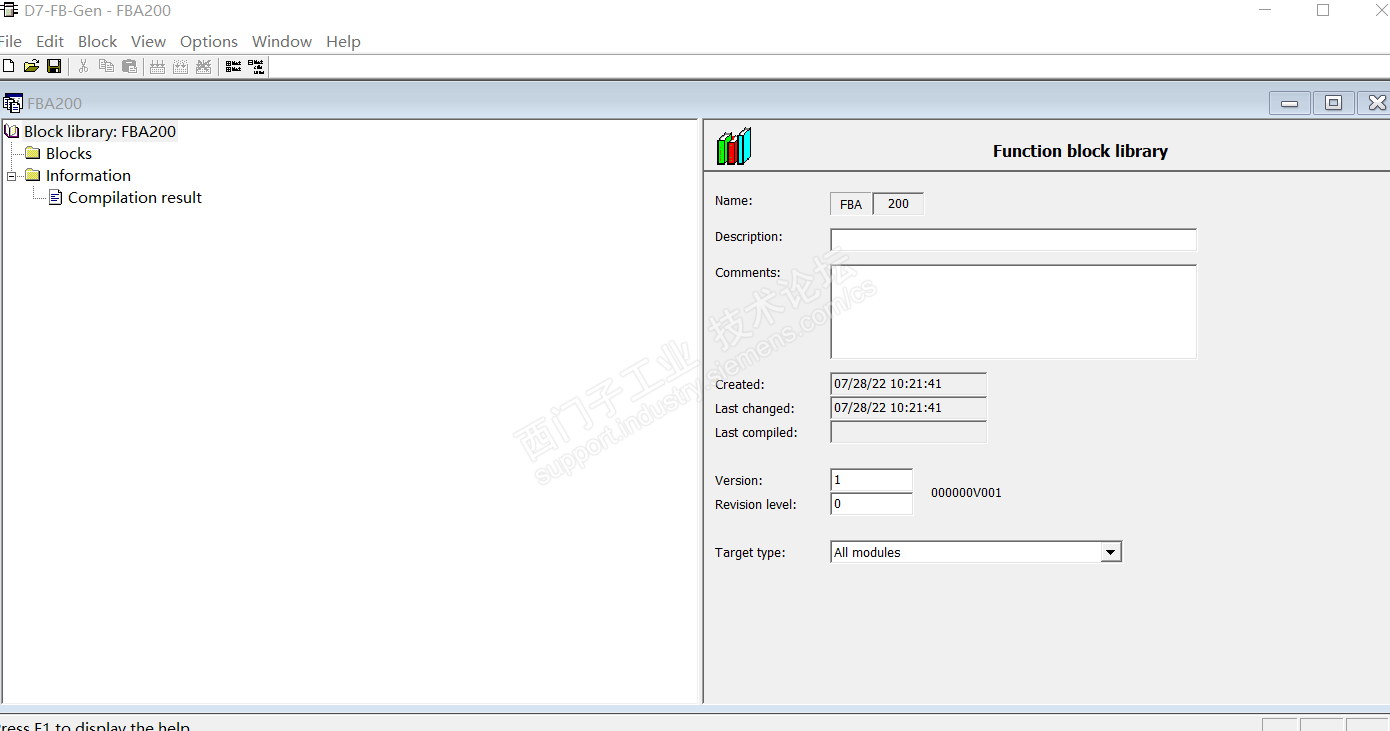Click the Blocks folder icon in tree
The width and height of the screenshot is (1390, 731).
(33, 153)
